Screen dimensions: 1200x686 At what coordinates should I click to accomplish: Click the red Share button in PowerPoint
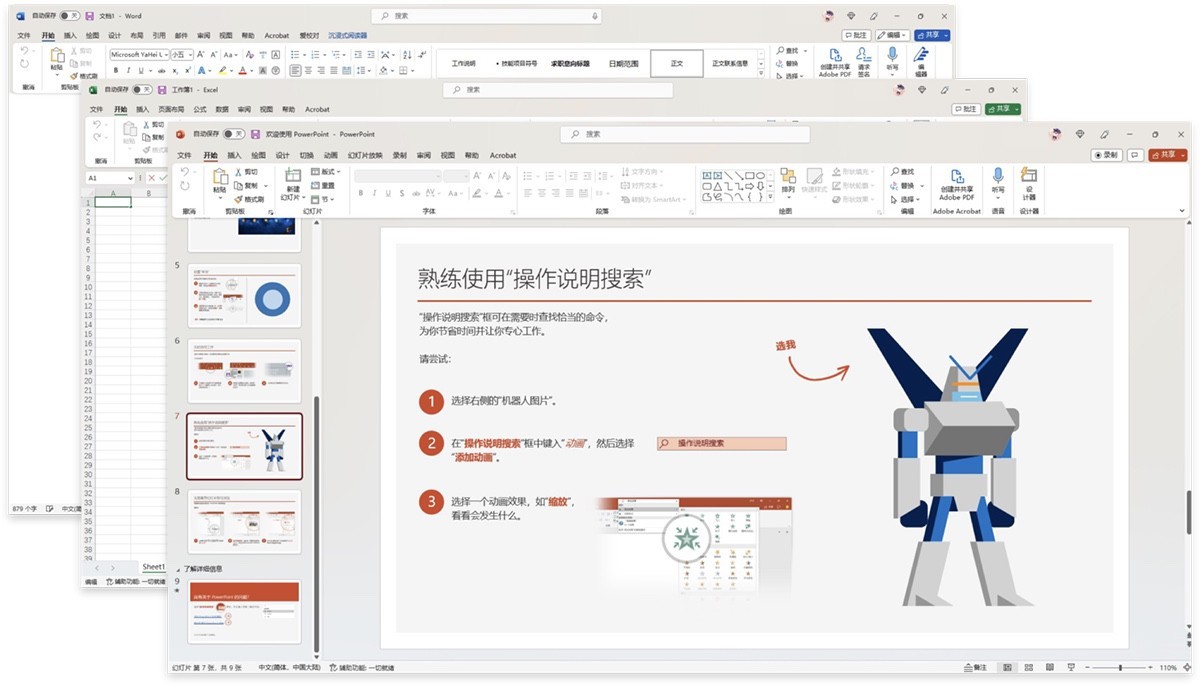1165,155
